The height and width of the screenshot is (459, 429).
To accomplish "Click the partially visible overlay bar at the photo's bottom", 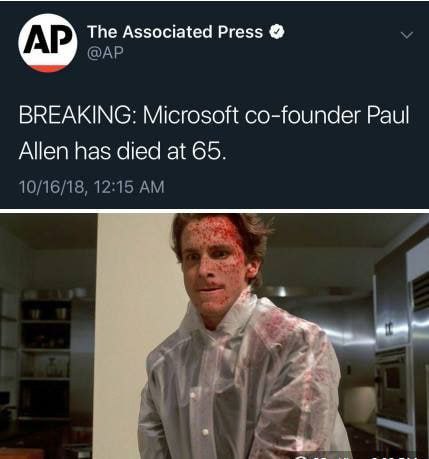I will pyautogui.click(x=357, y=456).
